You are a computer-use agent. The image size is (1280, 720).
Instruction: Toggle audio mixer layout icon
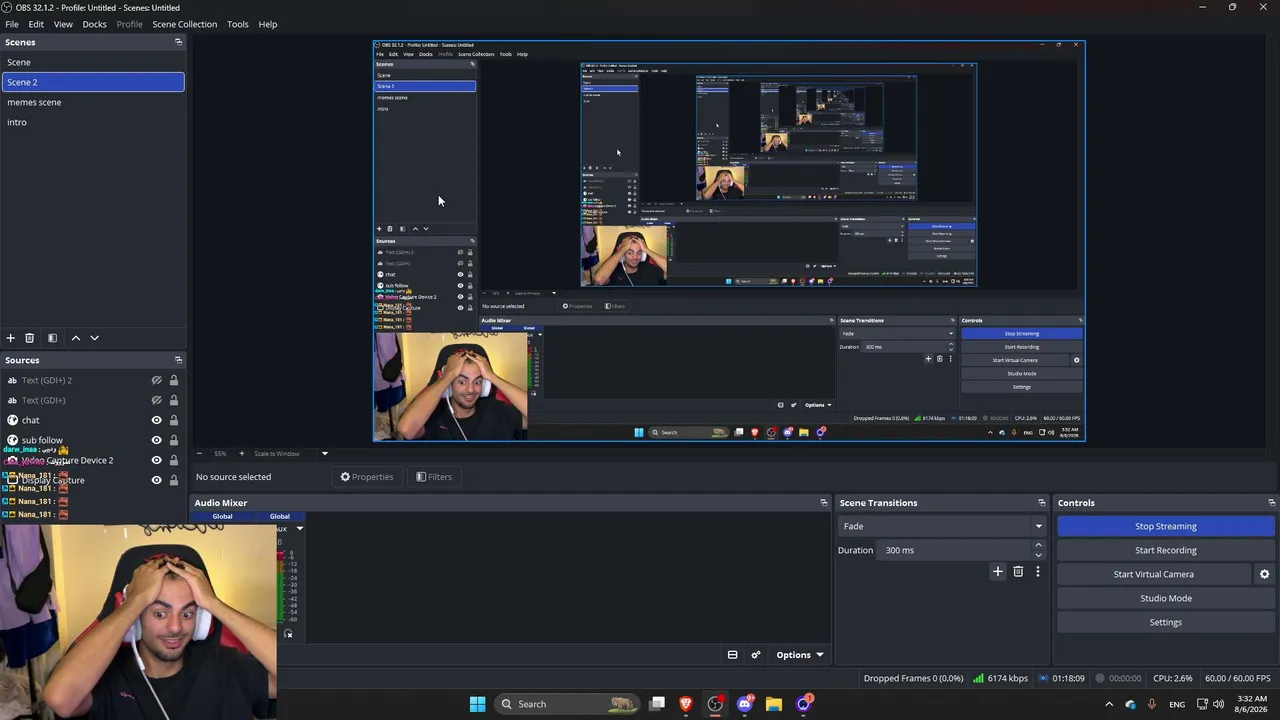click(x=732, y=655)
